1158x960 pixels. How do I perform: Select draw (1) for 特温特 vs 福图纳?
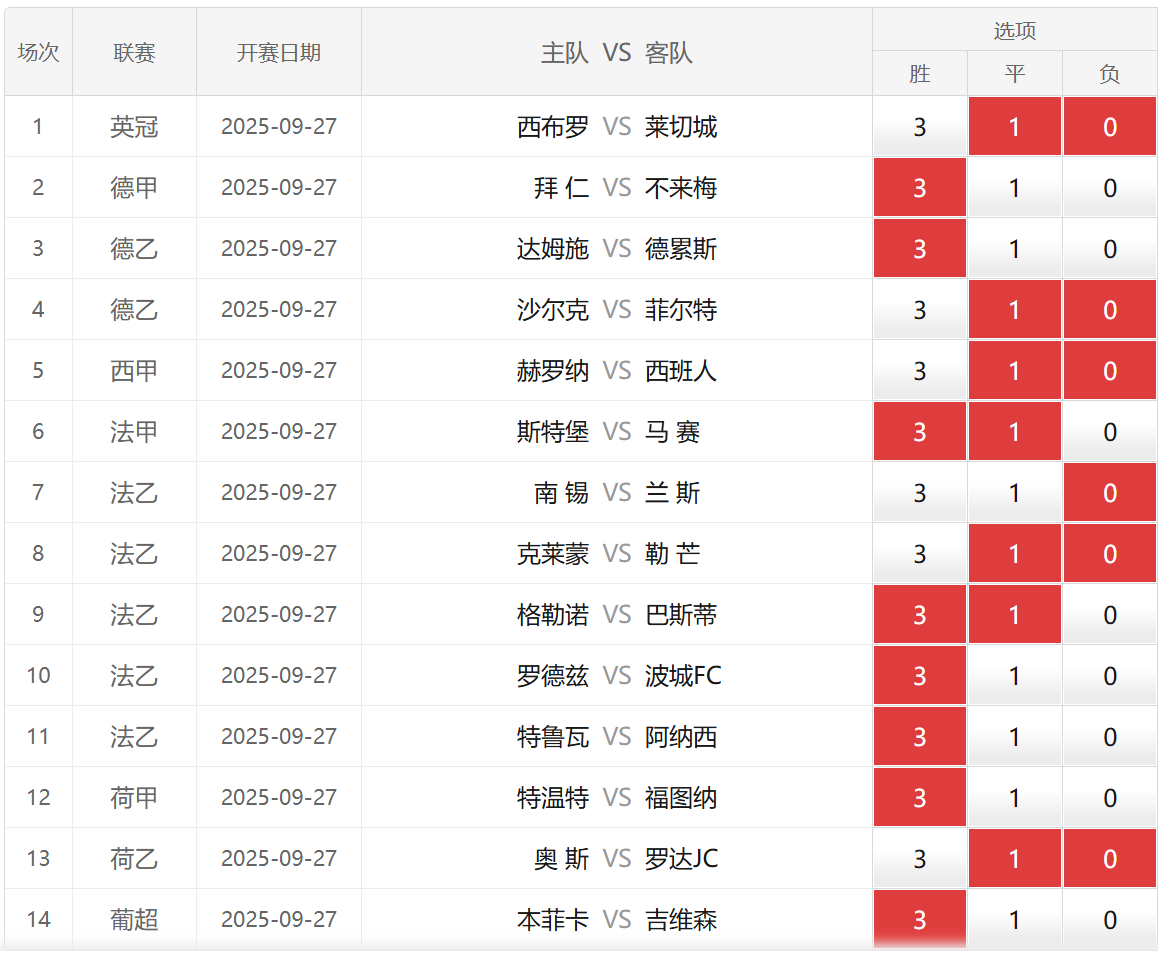point(1014,798)
